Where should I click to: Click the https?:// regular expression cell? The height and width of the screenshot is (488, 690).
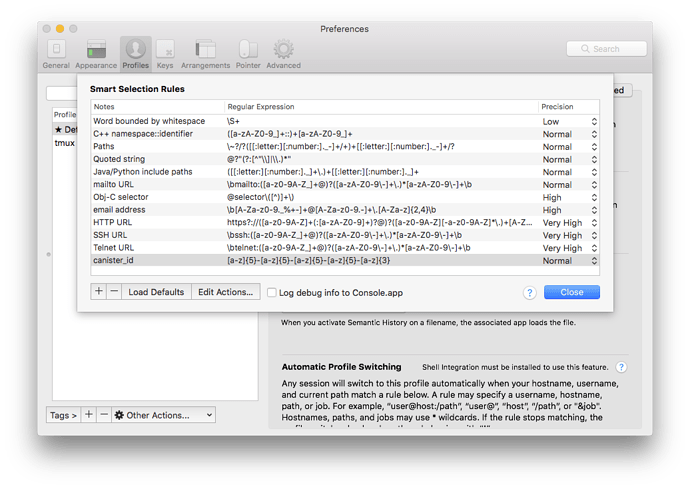(379, 223)
